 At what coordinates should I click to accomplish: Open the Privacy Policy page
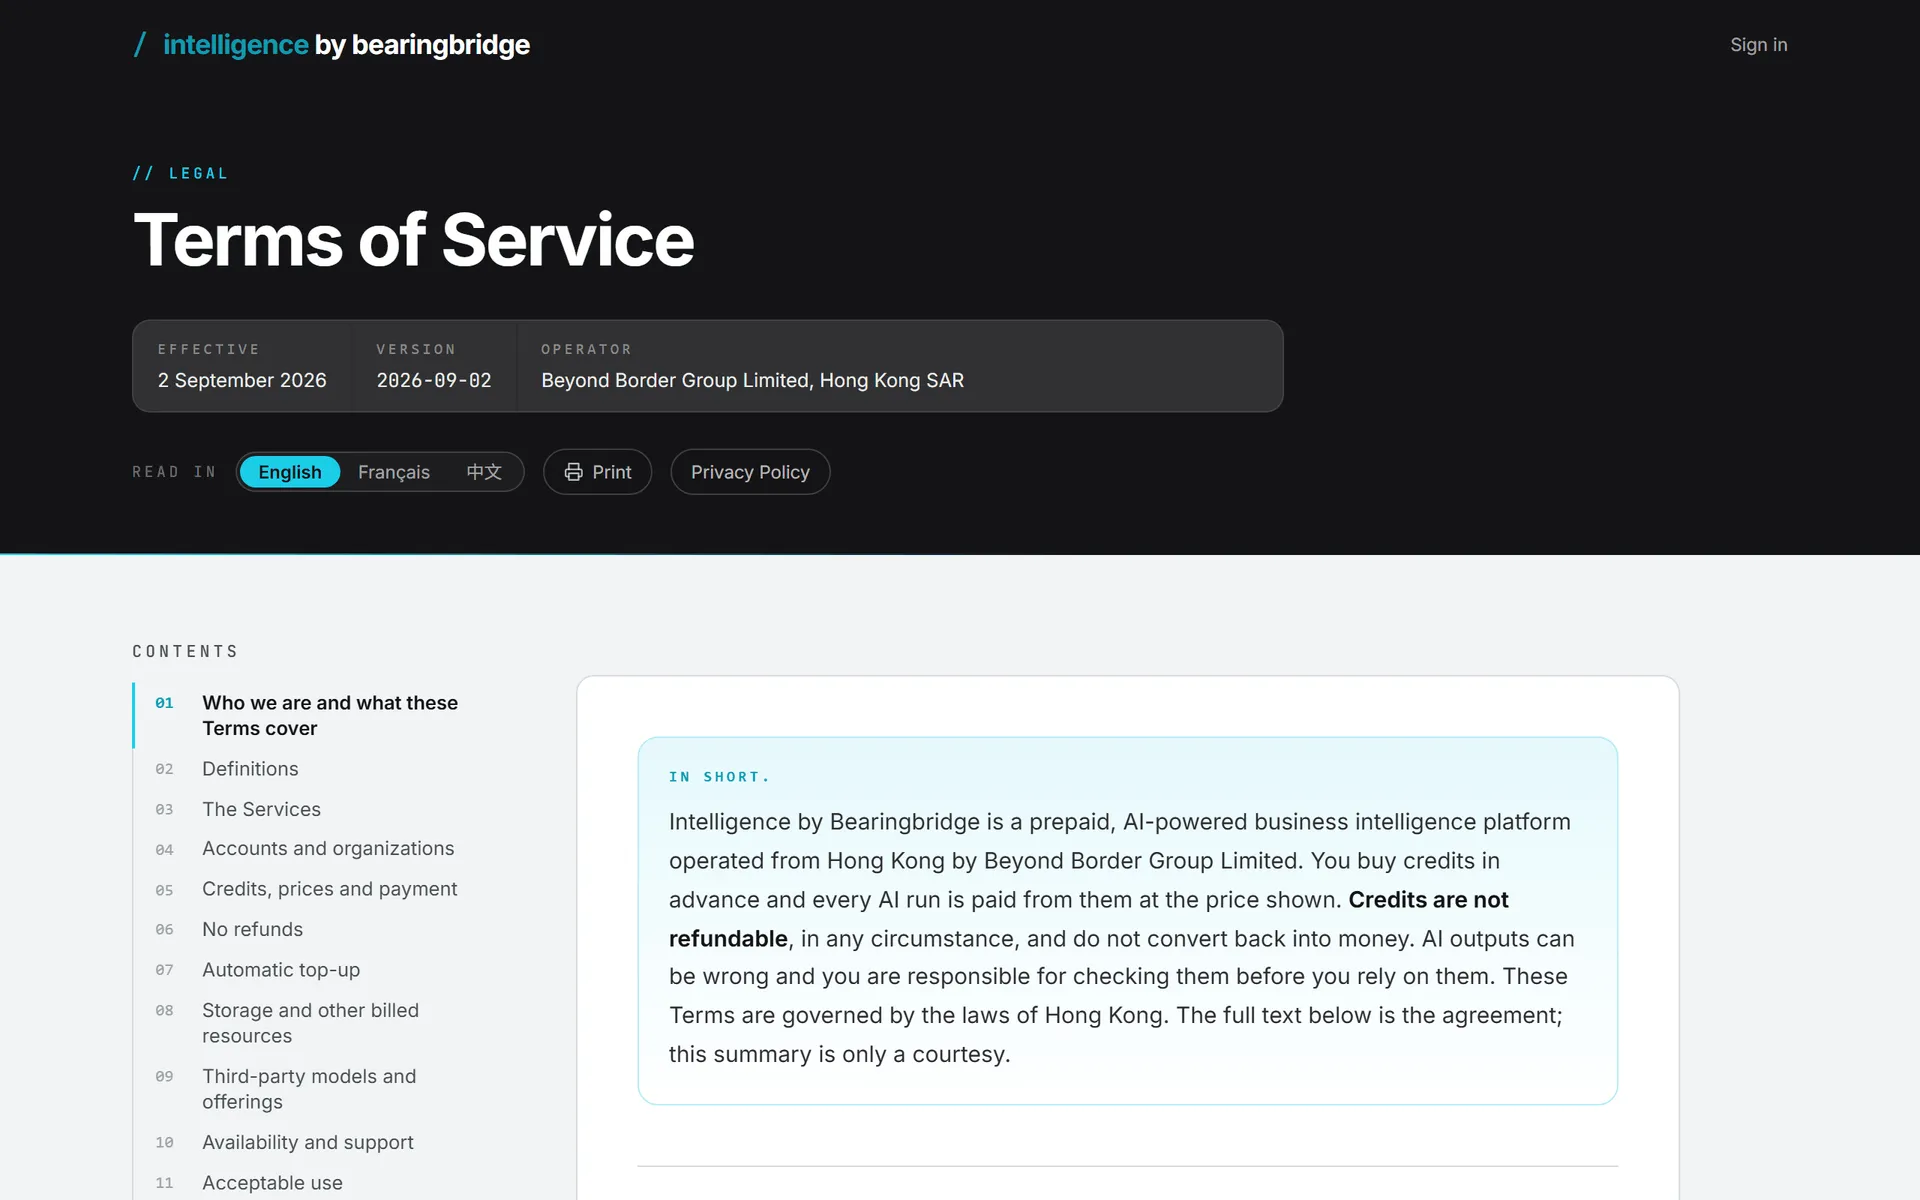(x=750, y=472)
